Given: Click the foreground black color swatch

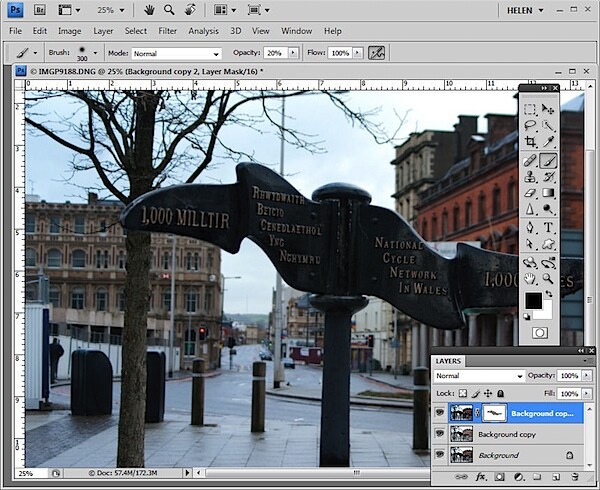Looking at the screenshot, I should (533, 301).
